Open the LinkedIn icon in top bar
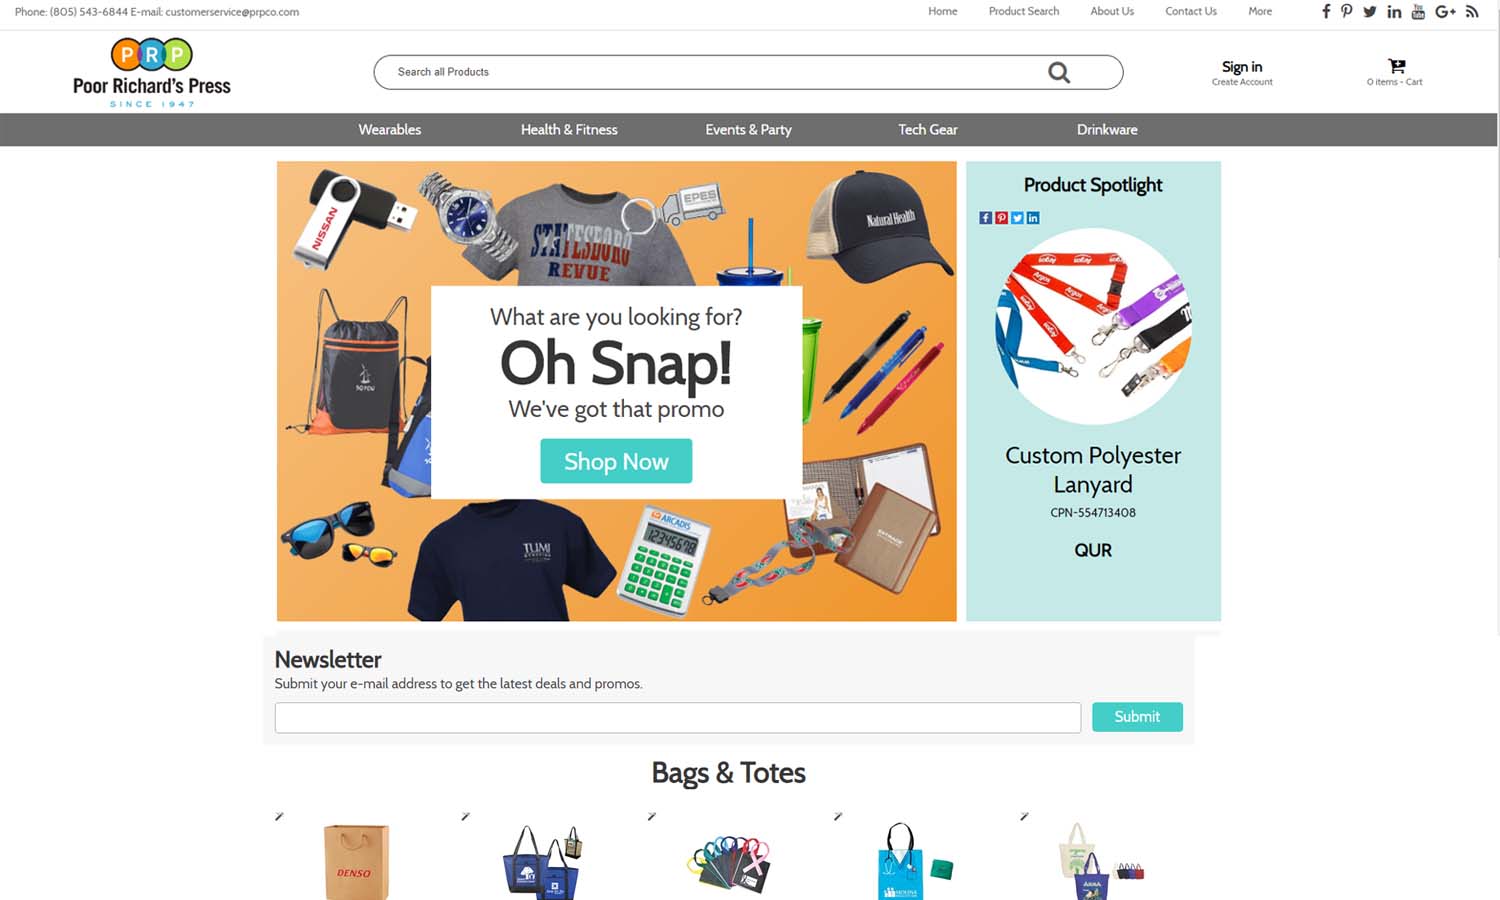The height and width of the screenshot is (900, 1500). pyautogui.click(x=1394, y=12)
